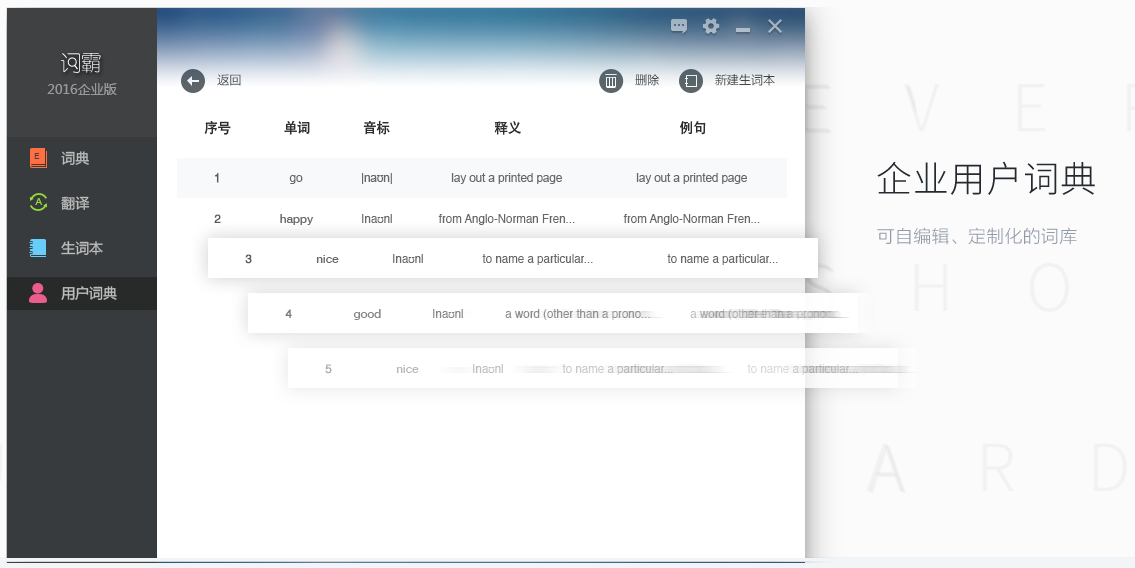Click the new wordbook icon

690,81
